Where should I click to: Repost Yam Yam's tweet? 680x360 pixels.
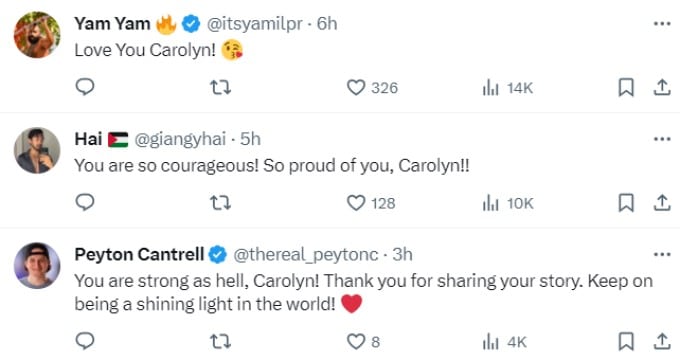coord(220,88)
